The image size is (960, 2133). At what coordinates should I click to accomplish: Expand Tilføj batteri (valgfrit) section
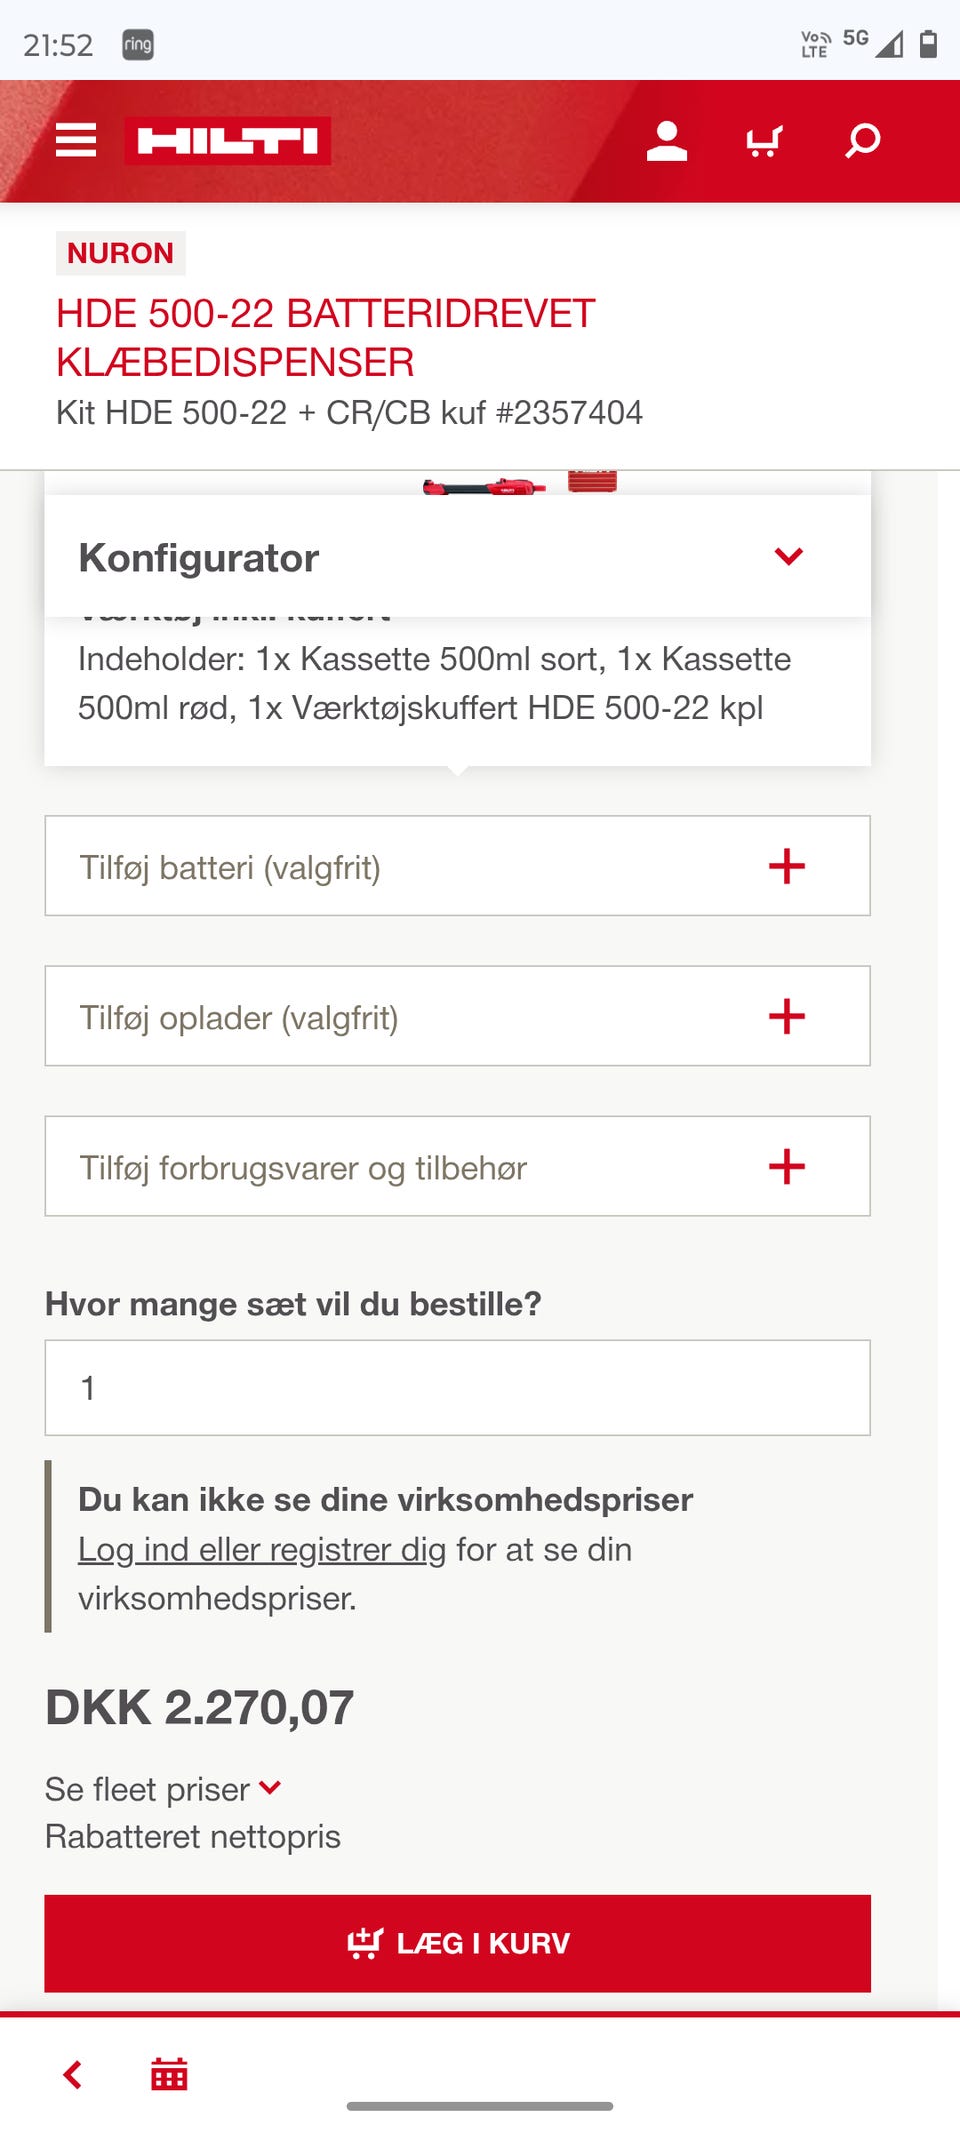pos(786,866)
